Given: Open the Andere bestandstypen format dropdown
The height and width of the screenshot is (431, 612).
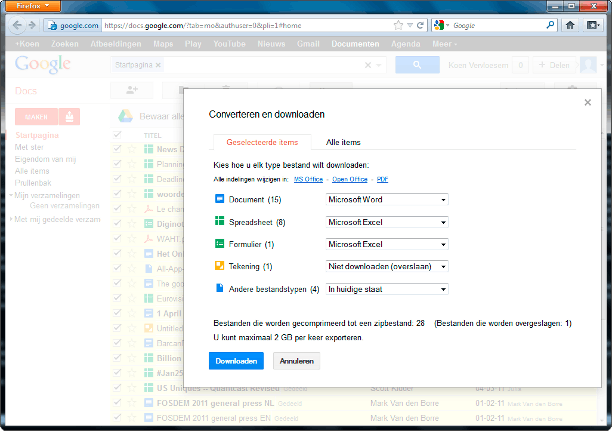Looking at the screenshot, I should [x=387, y=289].
